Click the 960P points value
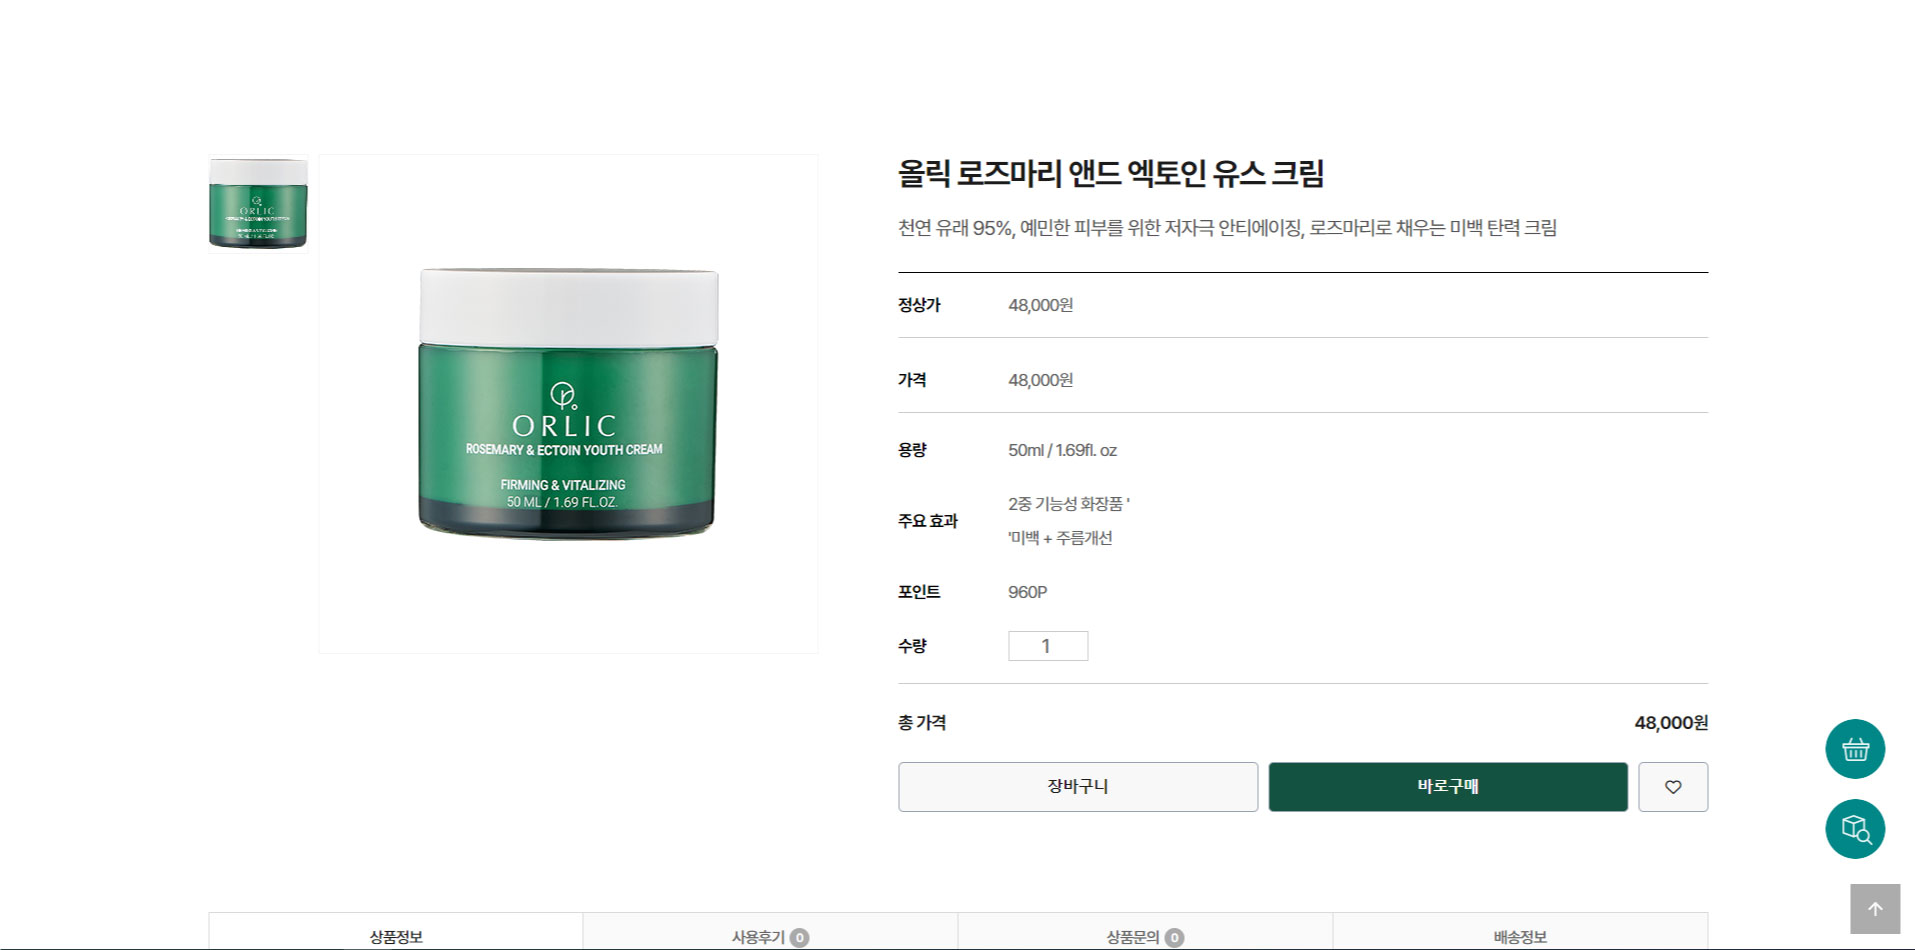Screen dimensions: 1915x950 tap(1027, 592)
